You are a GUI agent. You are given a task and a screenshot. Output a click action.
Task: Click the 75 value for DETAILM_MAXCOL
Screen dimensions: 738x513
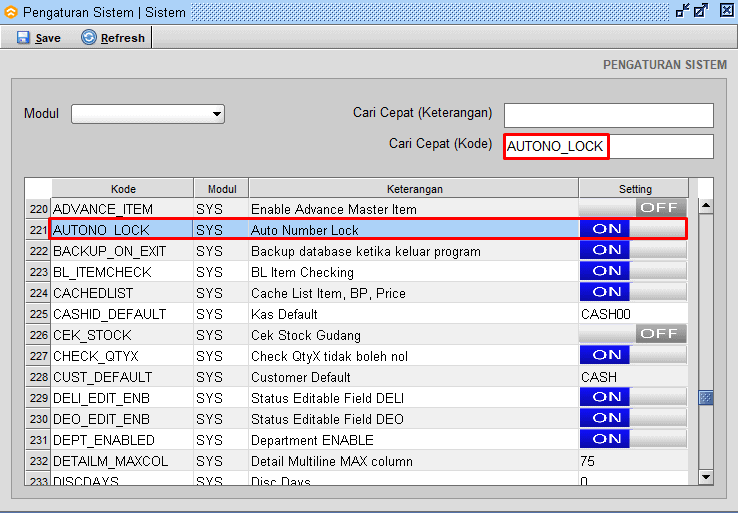tap(633, 461)
